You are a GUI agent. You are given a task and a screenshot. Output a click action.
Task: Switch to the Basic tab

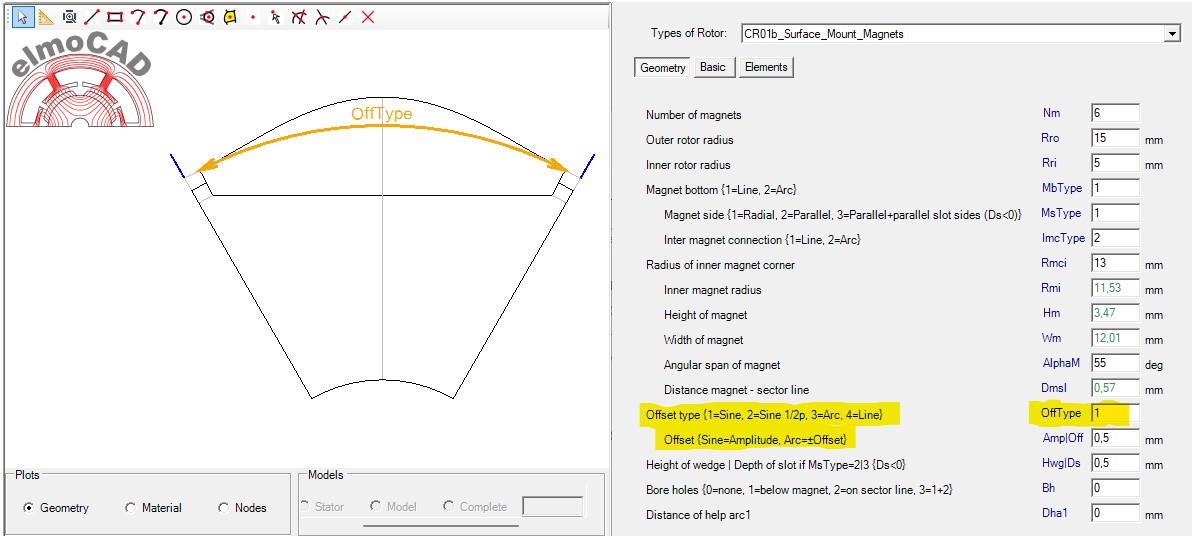pyautogui.click(x=713, y=68)
